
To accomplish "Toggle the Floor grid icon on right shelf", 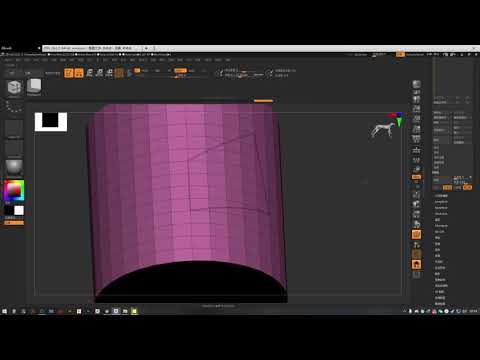I will pos(416,150).
